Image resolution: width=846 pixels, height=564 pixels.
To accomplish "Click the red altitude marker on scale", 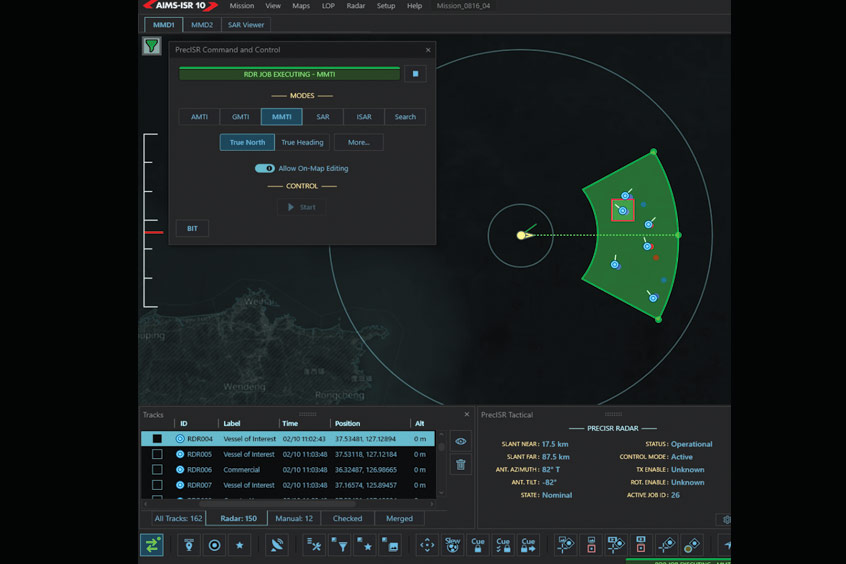I will (153, 232).
